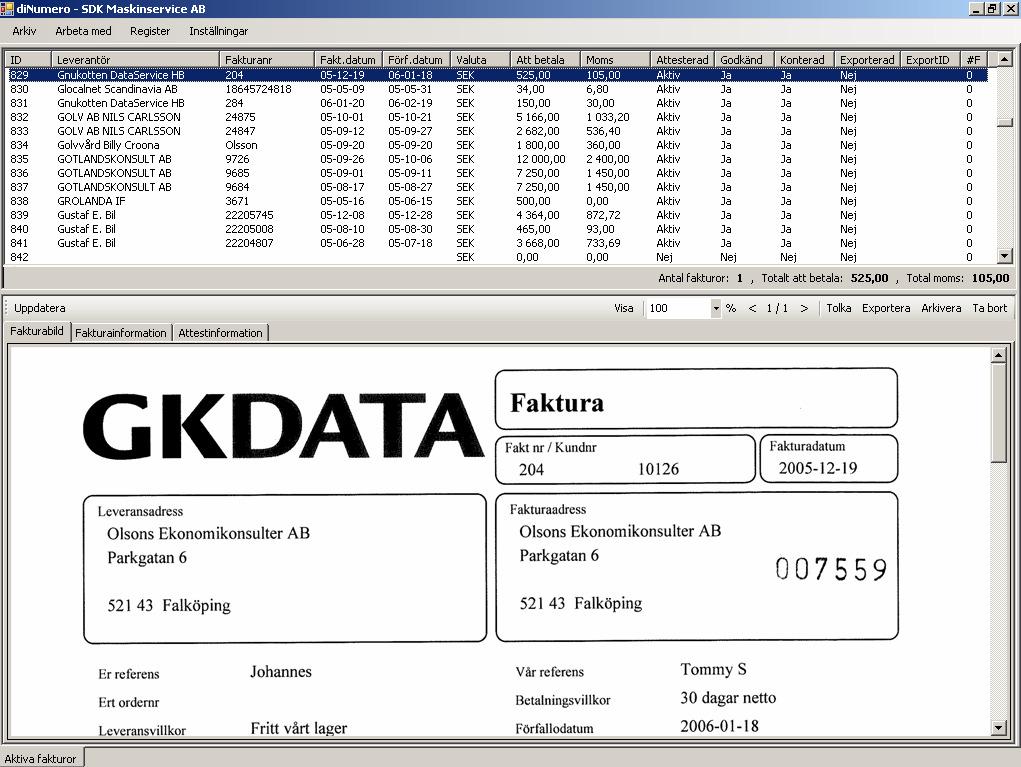Select GOTLANDSKONSULT AB invoice 9685
This screenshot has width=1021, height=767.
coord(498,173)
